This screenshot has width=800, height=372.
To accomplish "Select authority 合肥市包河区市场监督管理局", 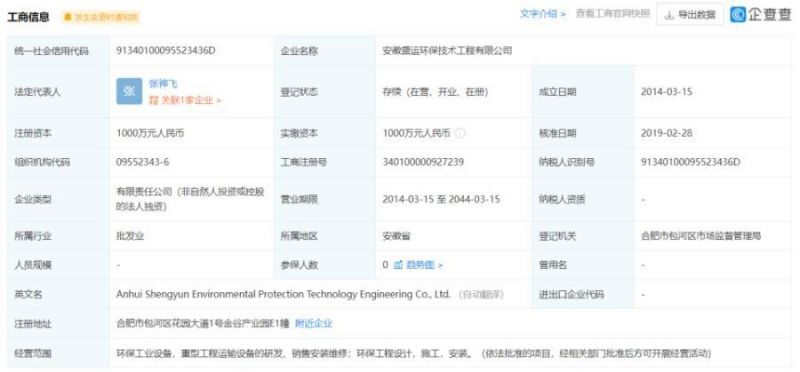I will point(701,236).
